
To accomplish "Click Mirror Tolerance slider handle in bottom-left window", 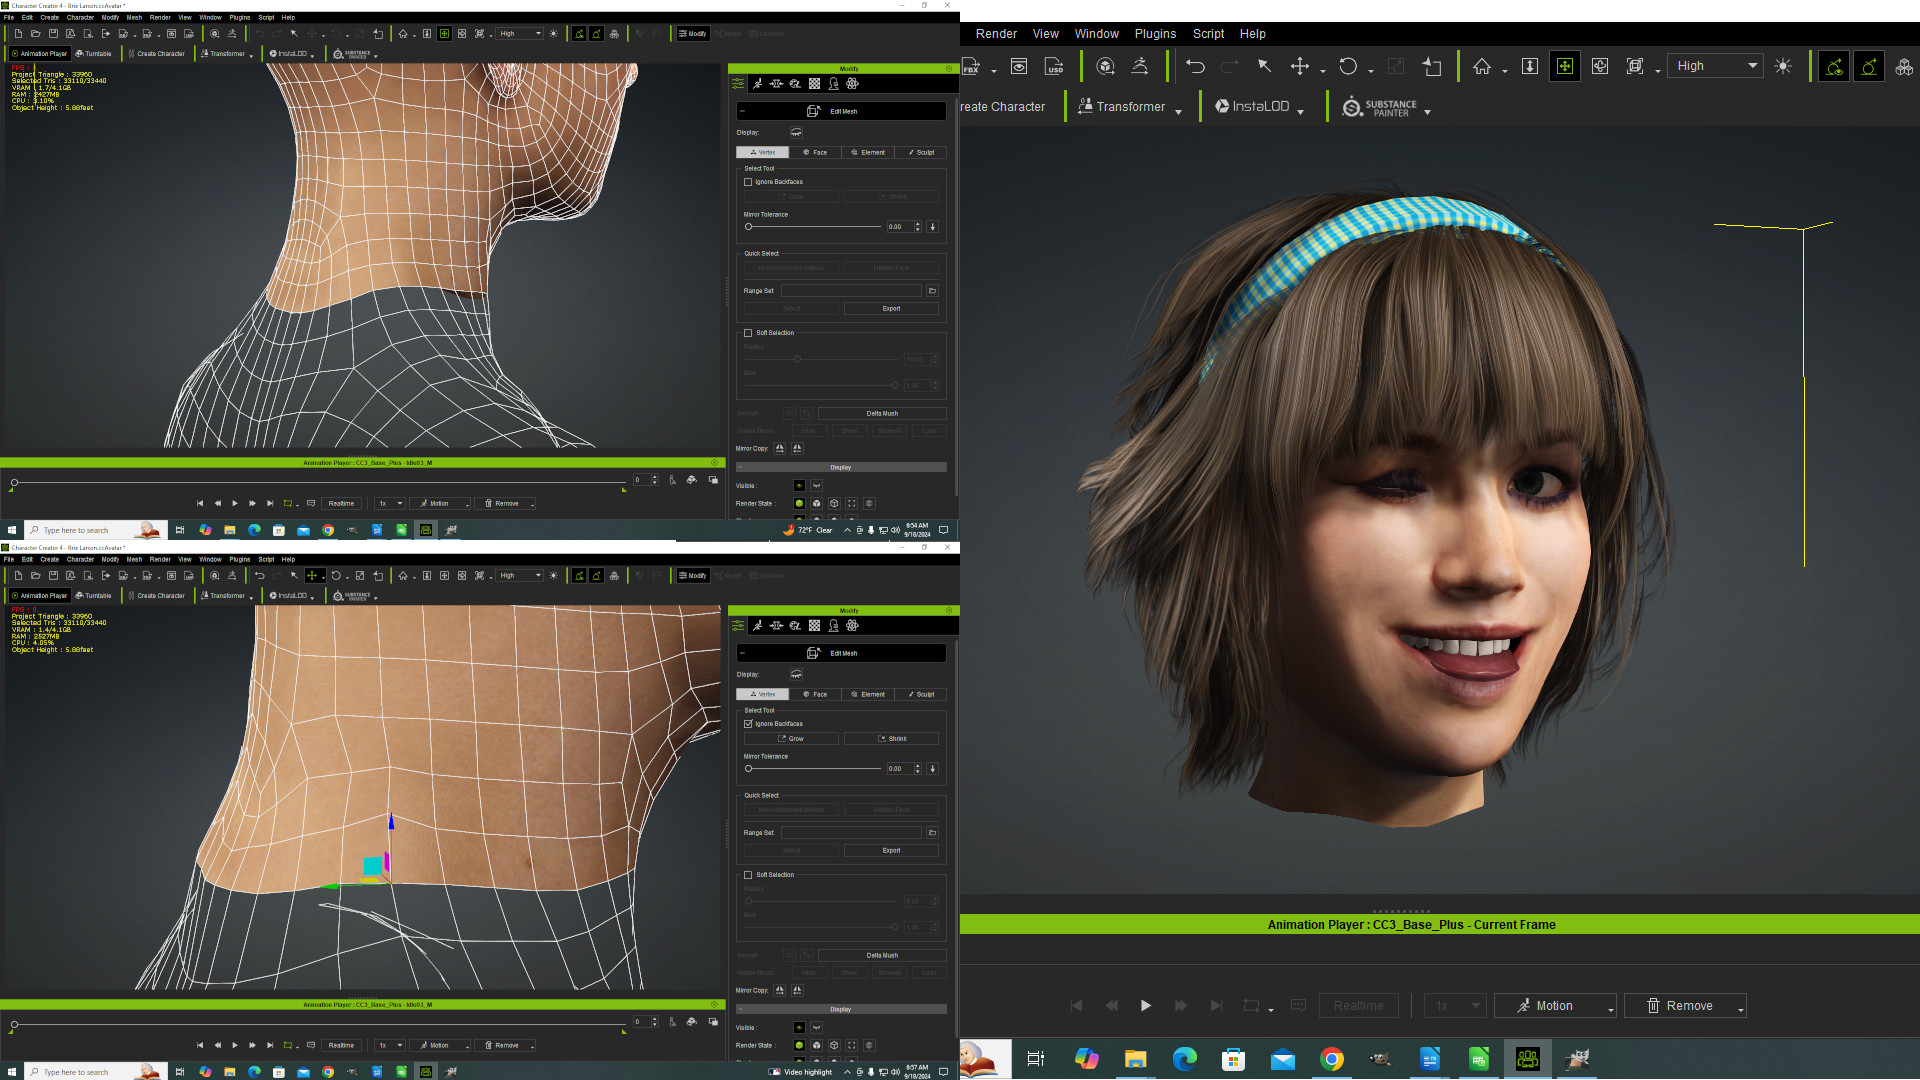I will pos(748,769).
